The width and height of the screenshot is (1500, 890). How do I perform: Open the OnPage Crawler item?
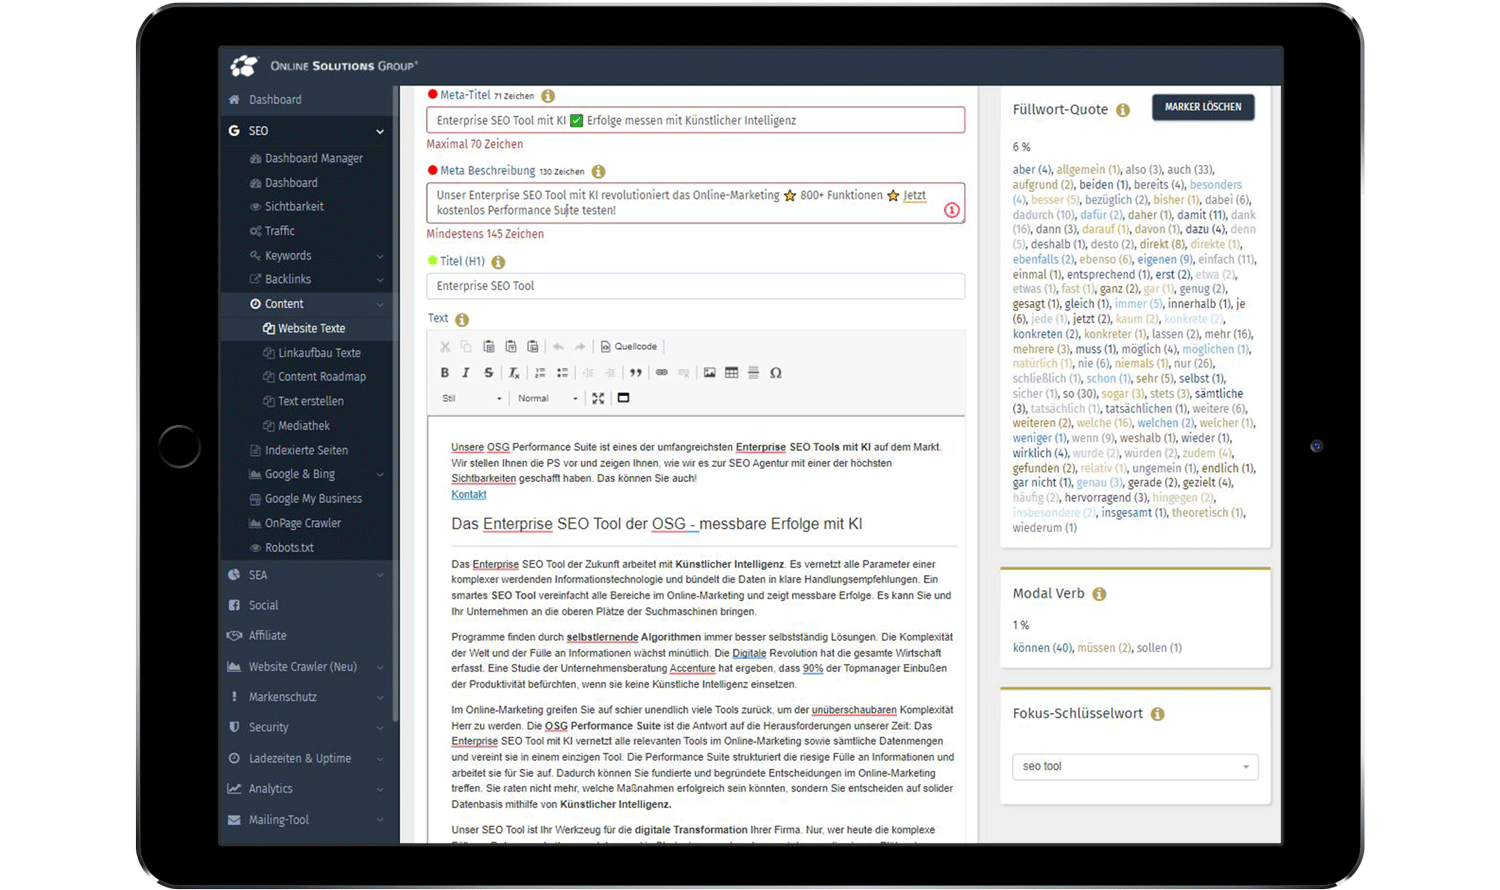(303, 523)
